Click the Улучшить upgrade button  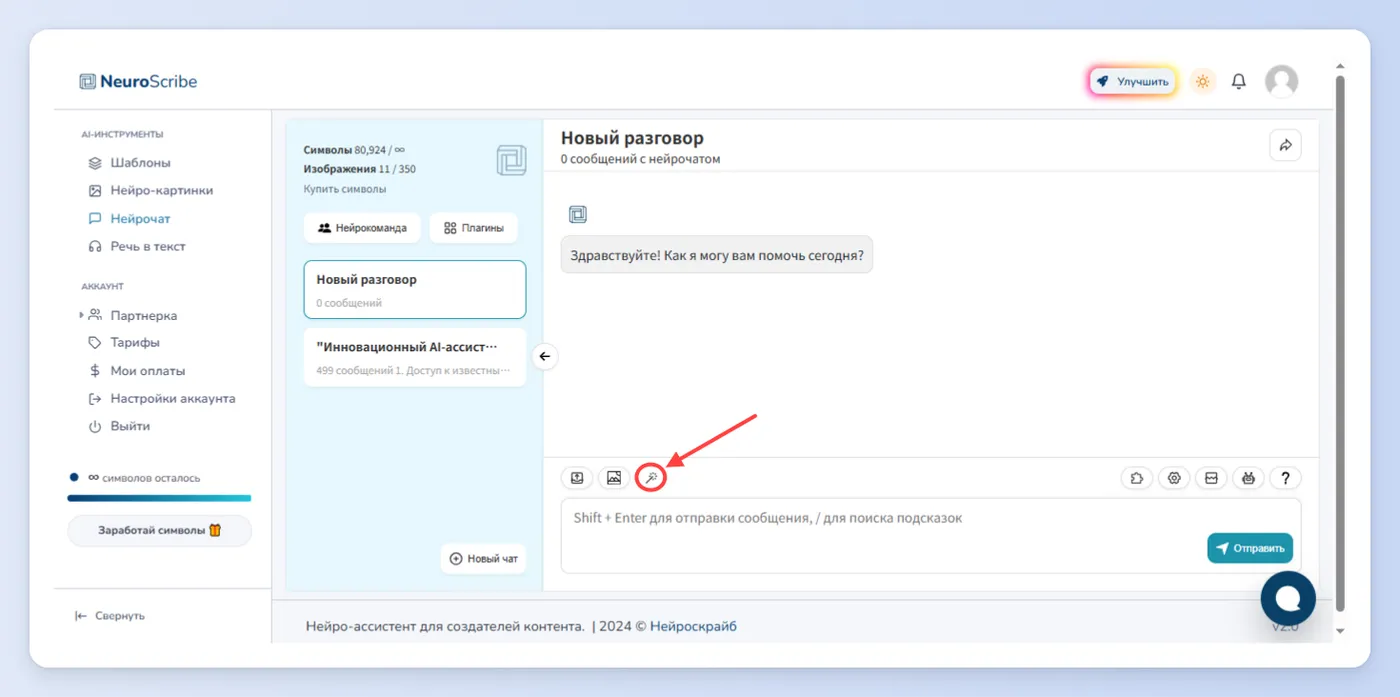(x=1132, y=82)
